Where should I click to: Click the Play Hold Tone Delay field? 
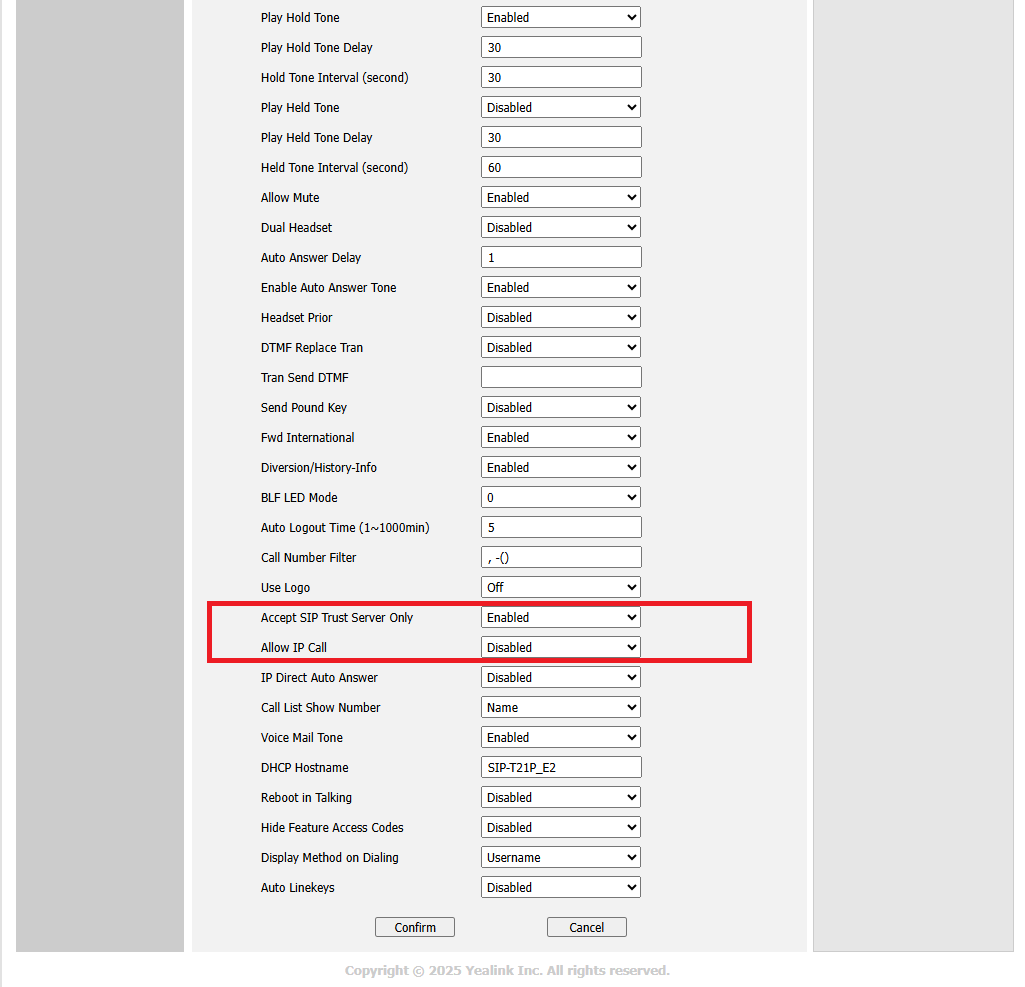pos(560,47)
